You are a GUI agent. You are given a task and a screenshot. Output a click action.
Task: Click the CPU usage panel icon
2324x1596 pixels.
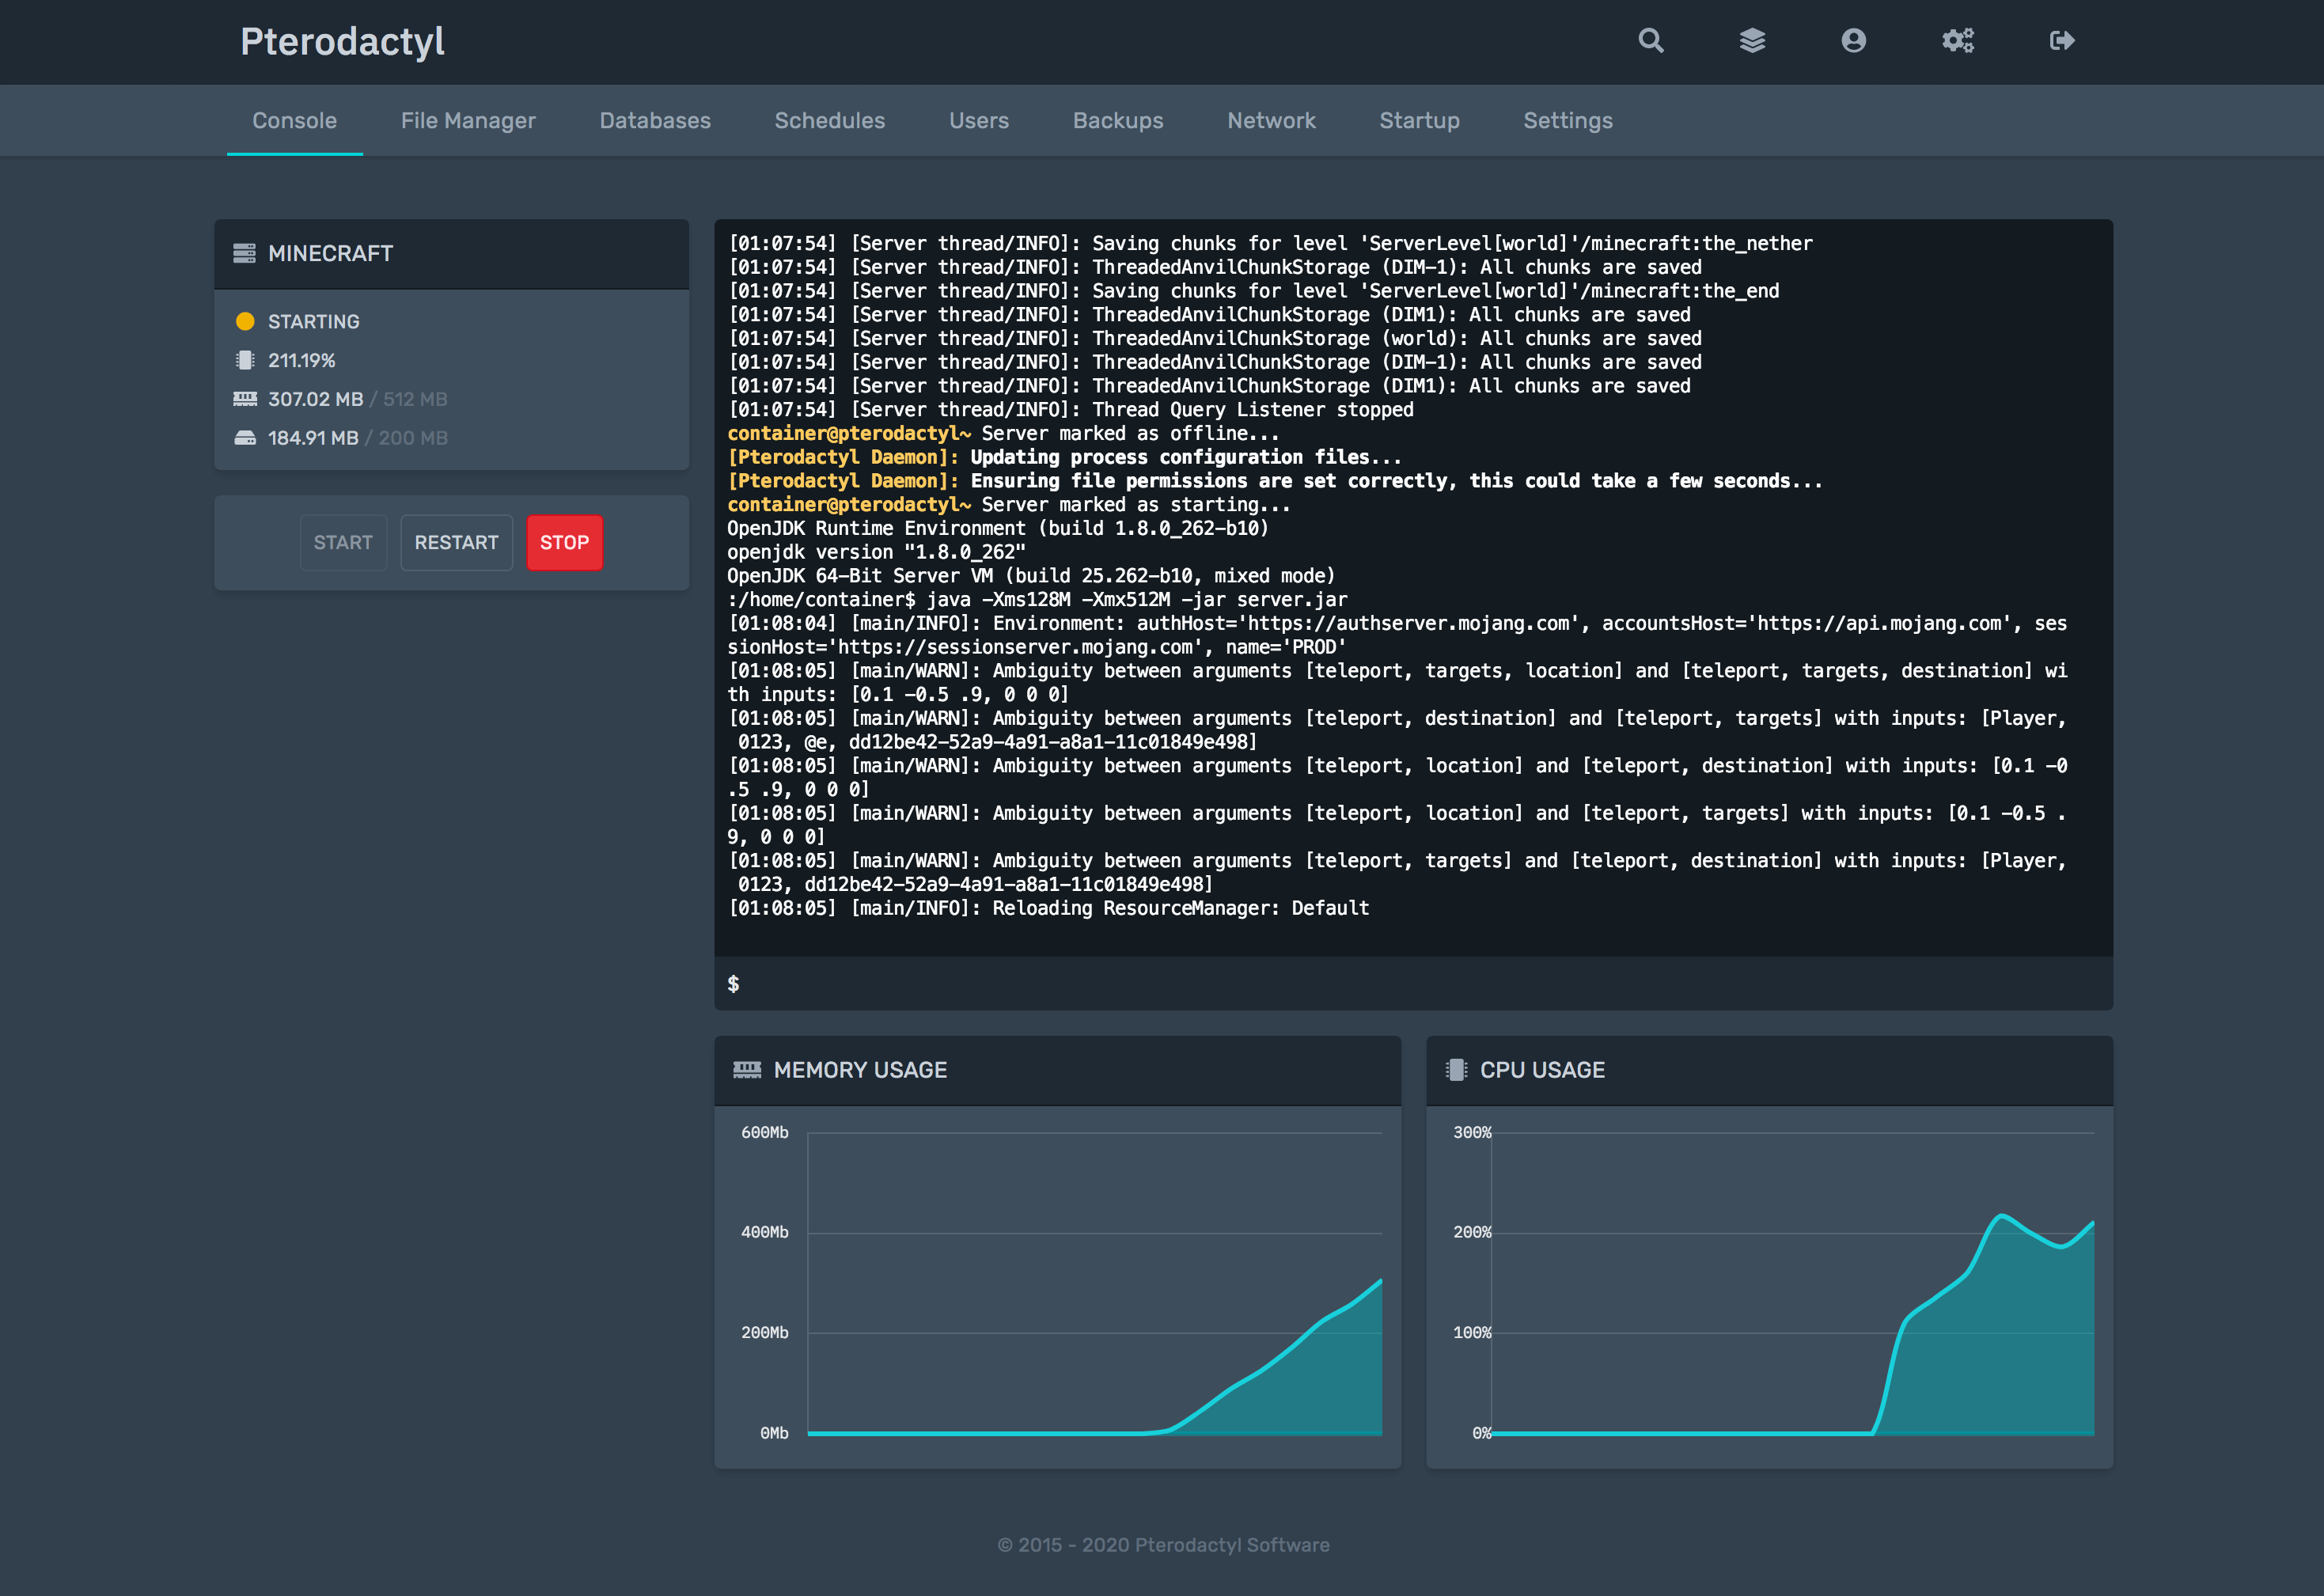point(1457,1068)
